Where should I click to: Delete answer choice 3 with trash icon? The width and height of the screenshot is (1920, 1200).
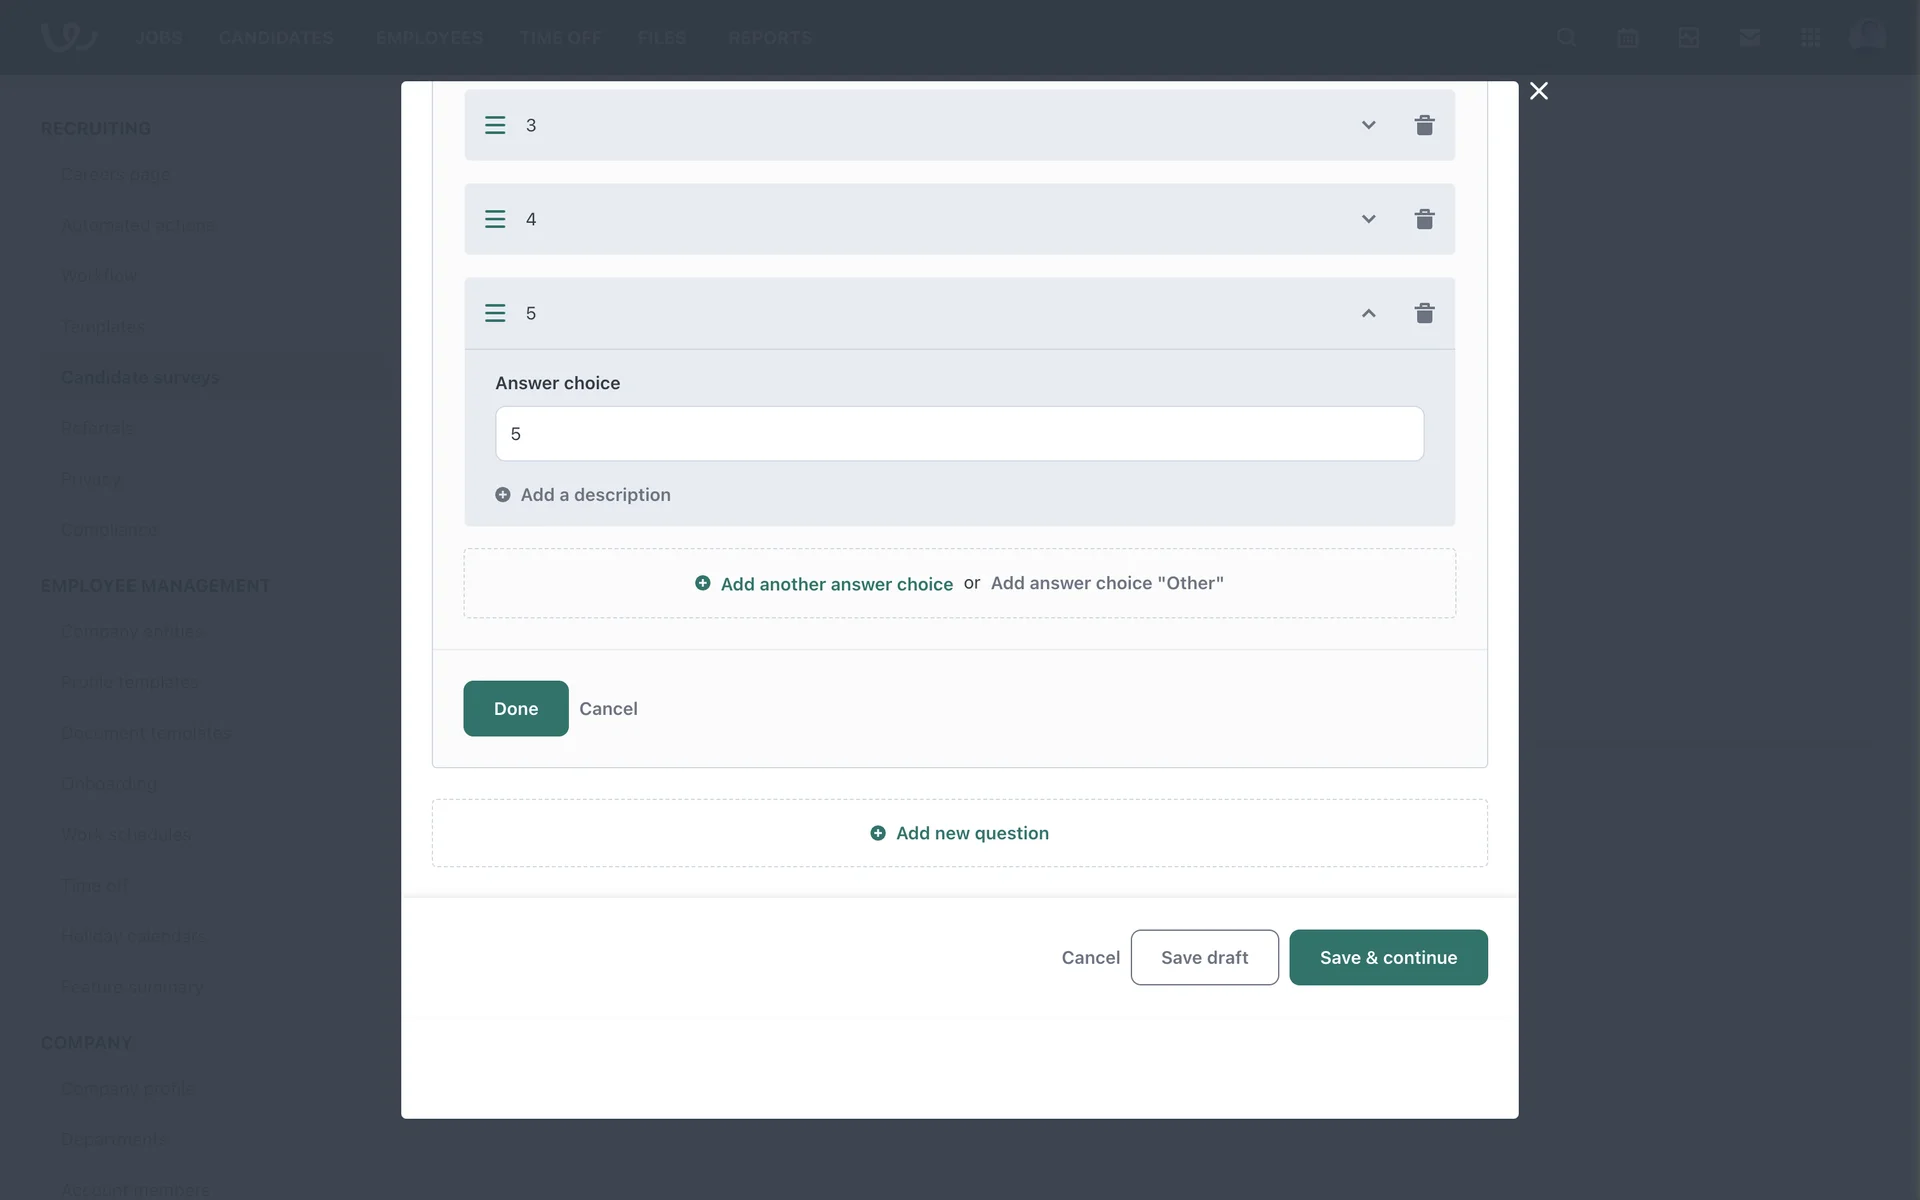[x=1424, y=125]
